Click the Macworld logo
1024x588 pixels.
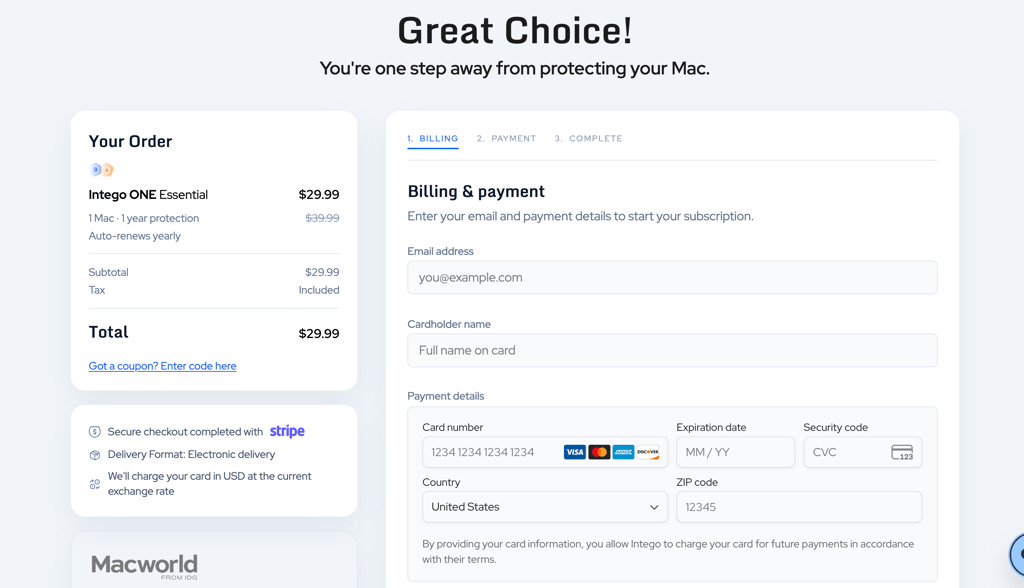[x=144, y=566]
